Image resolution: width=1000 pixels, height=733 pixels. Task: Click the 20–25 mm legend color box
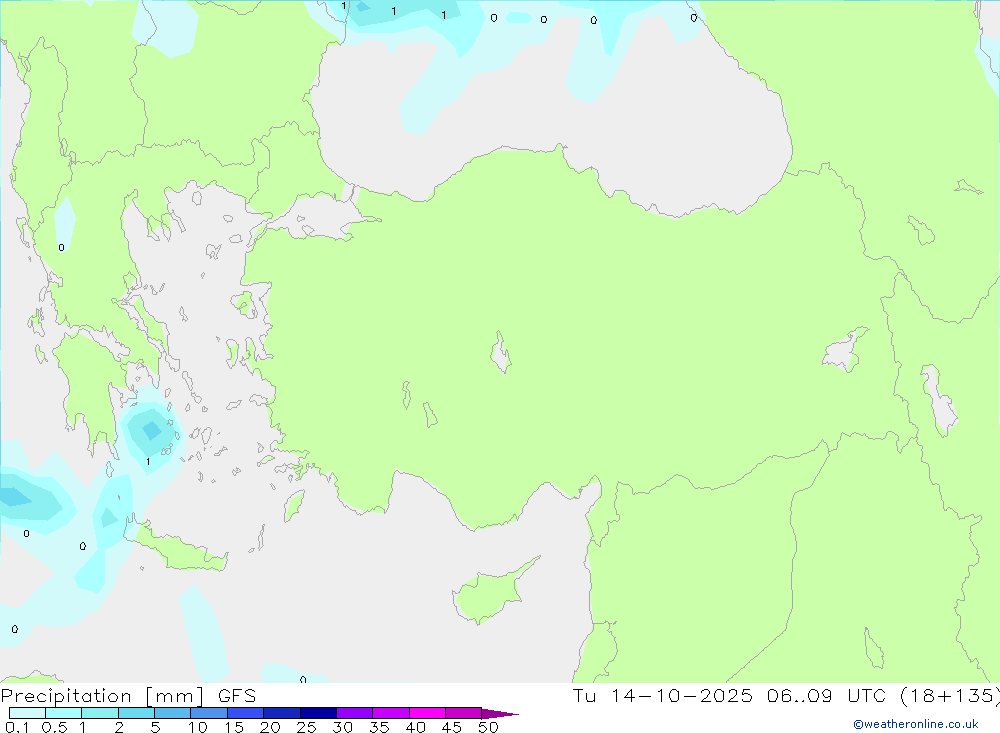[282, 713]
